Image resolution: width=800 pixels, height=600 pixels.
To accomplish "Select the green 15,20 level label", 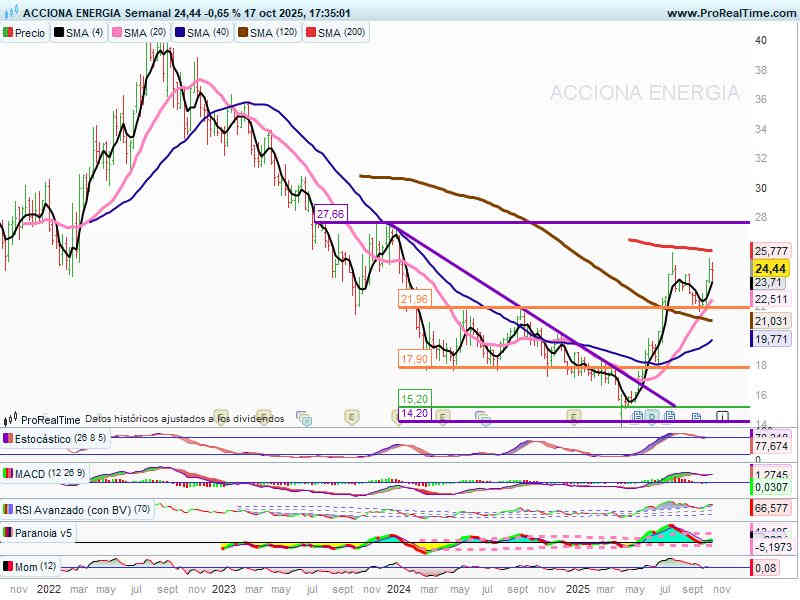I will tap(413, 396).
